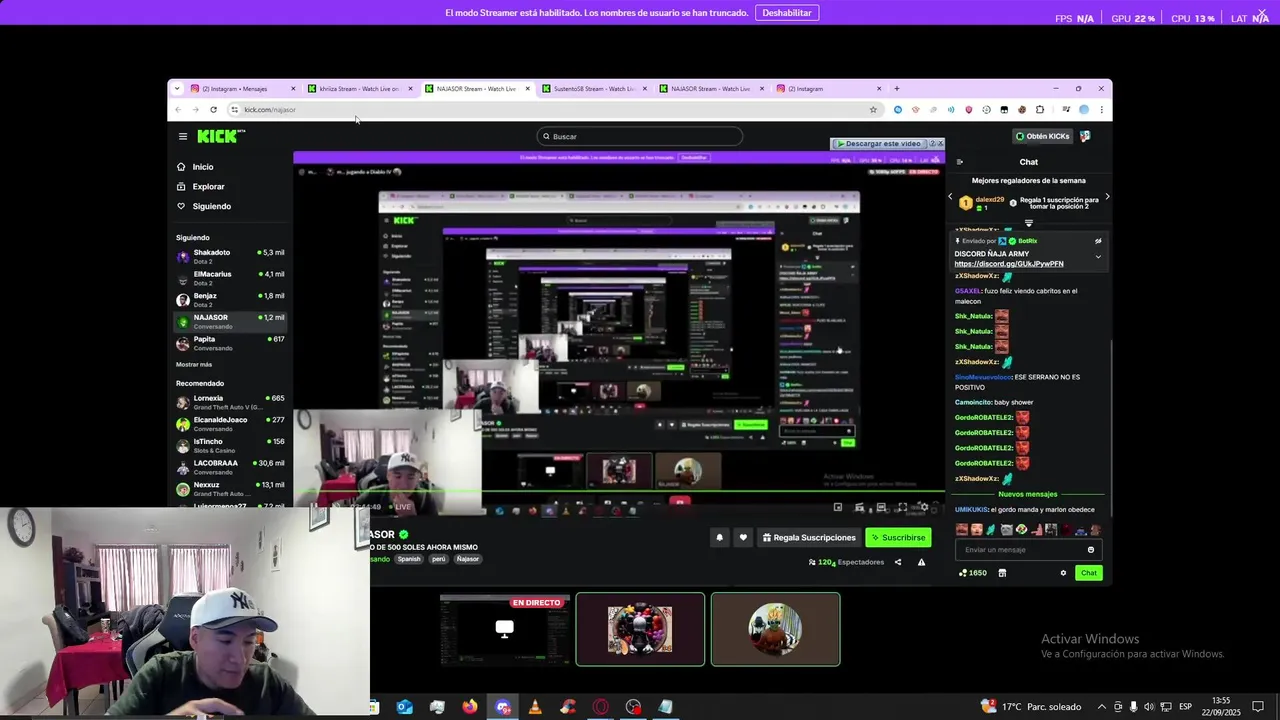Open Firefox from the taskbar
Screen dimensions: 1280x720
[x=470, y=707]
